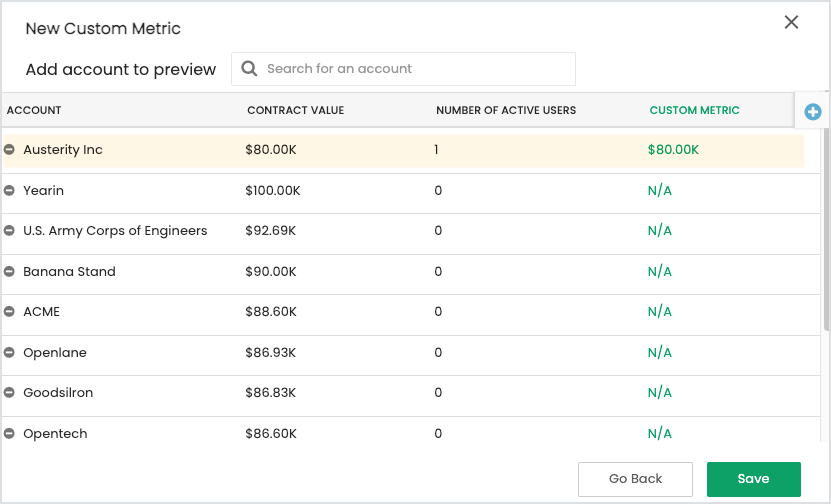
Task: Click Yearin's N/A custom metric value
Action: 659,190
